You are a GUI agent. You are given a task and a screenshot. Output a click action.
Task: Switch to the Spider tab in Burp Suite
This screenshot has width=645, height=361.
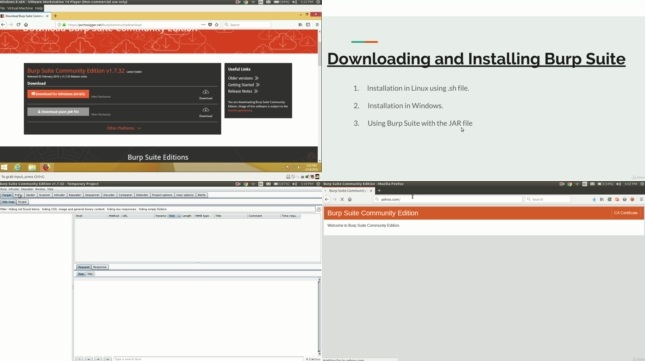tap(30, 195)
